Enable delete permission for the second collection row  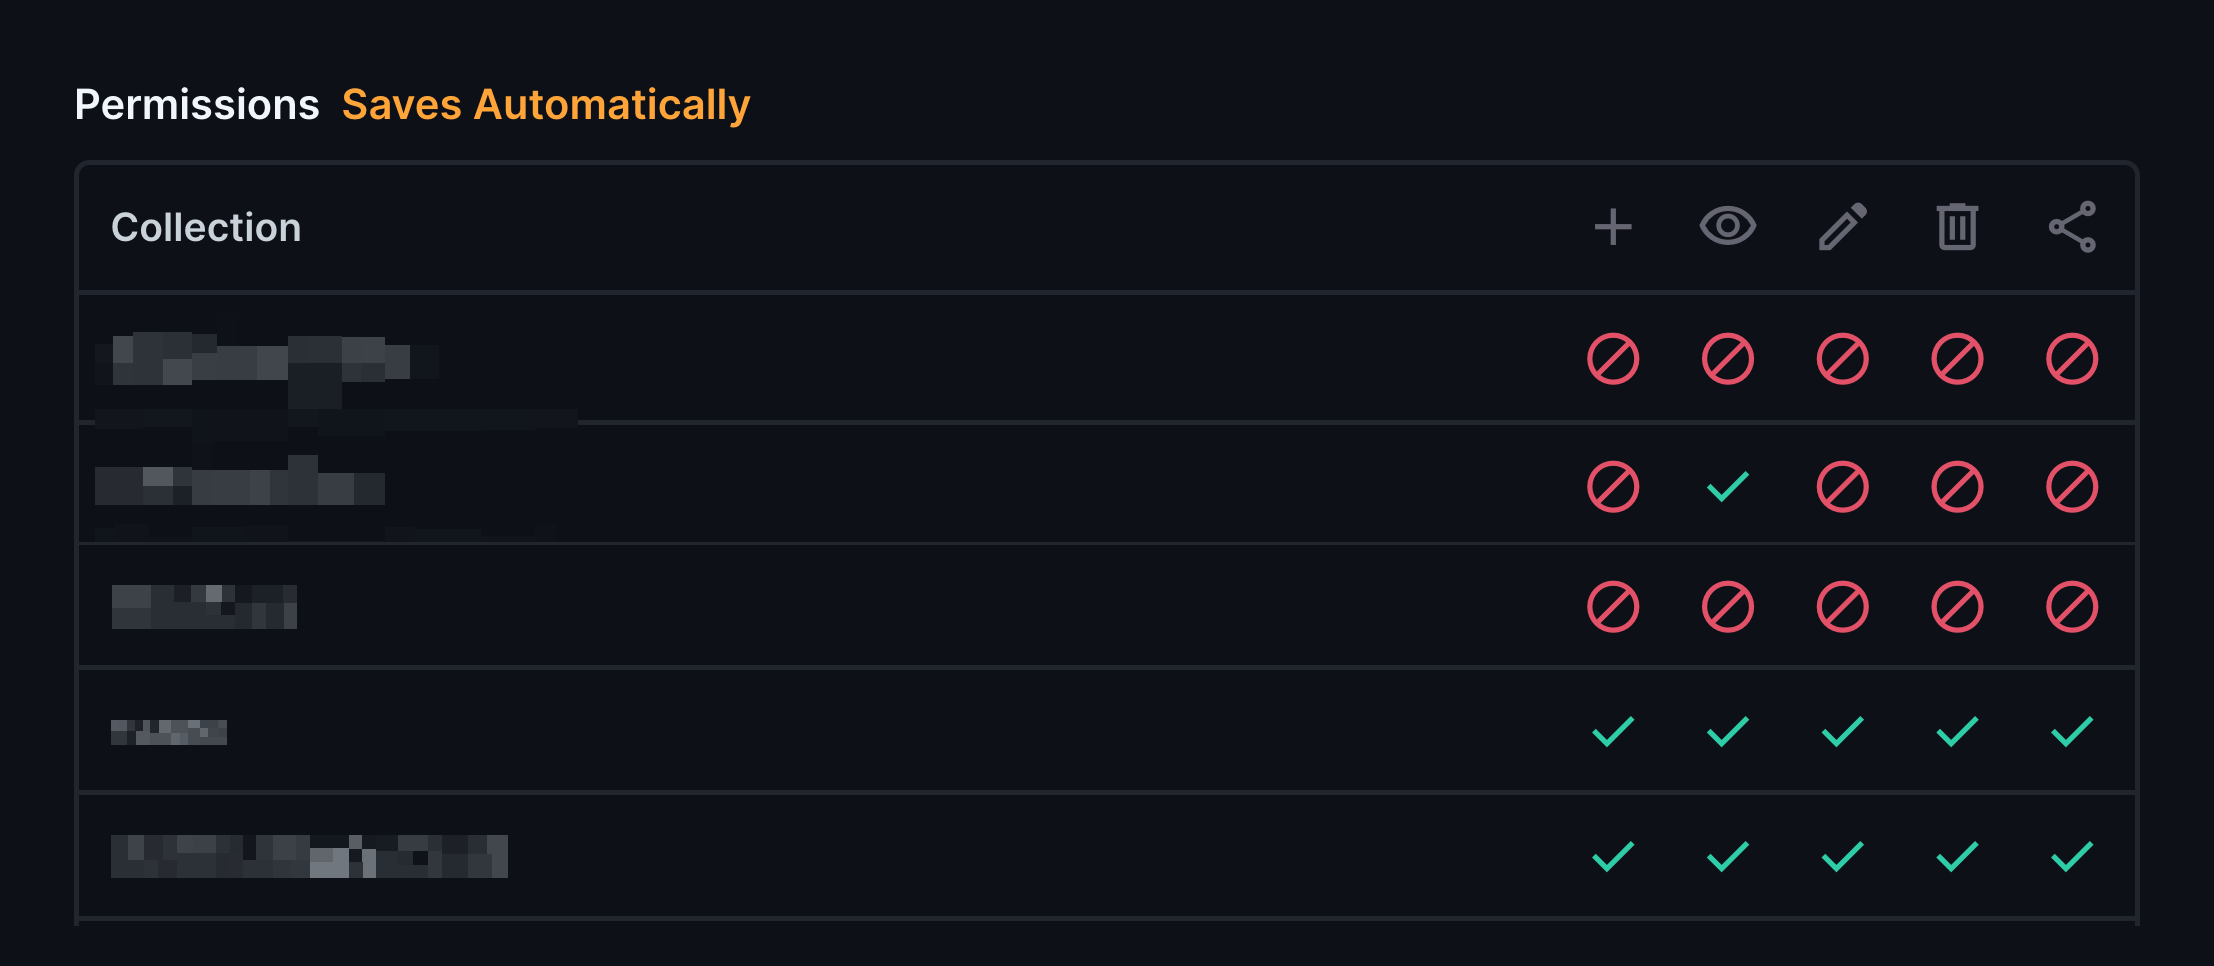1957,487
